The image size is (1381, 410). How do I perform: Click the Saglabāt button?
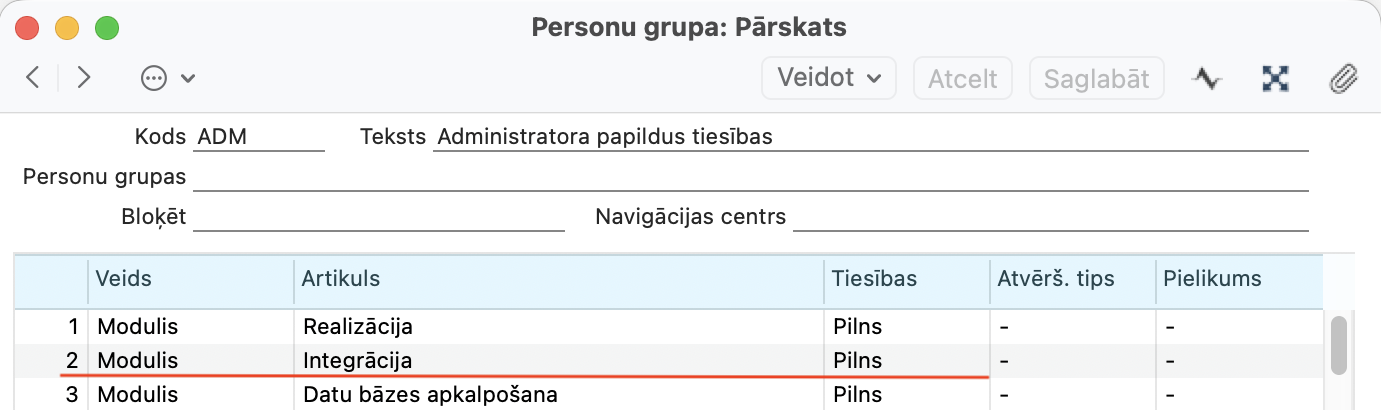pyautogui.click(x=1096, y=78)
